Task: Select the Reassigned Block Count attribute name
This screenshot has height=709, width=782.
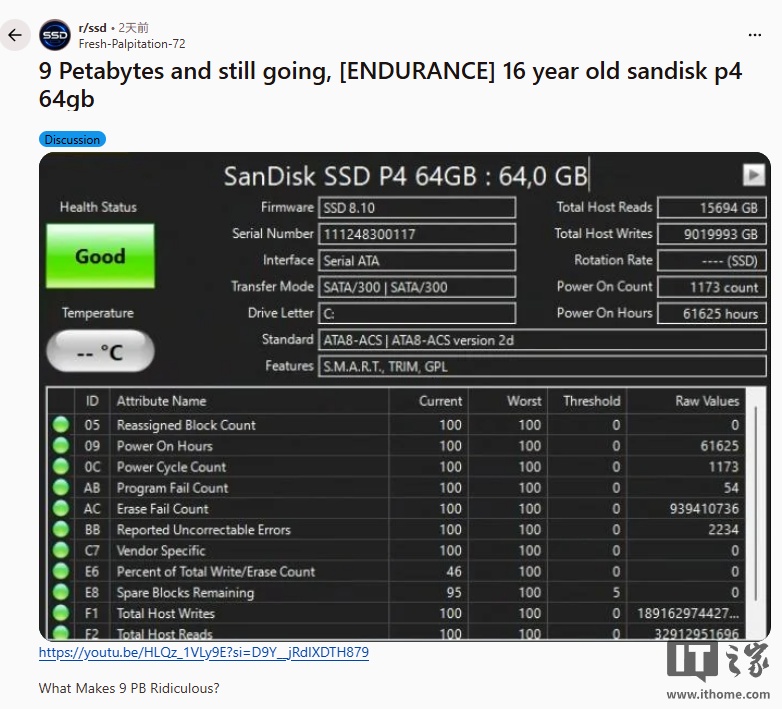Action: [x=186, y=425]
